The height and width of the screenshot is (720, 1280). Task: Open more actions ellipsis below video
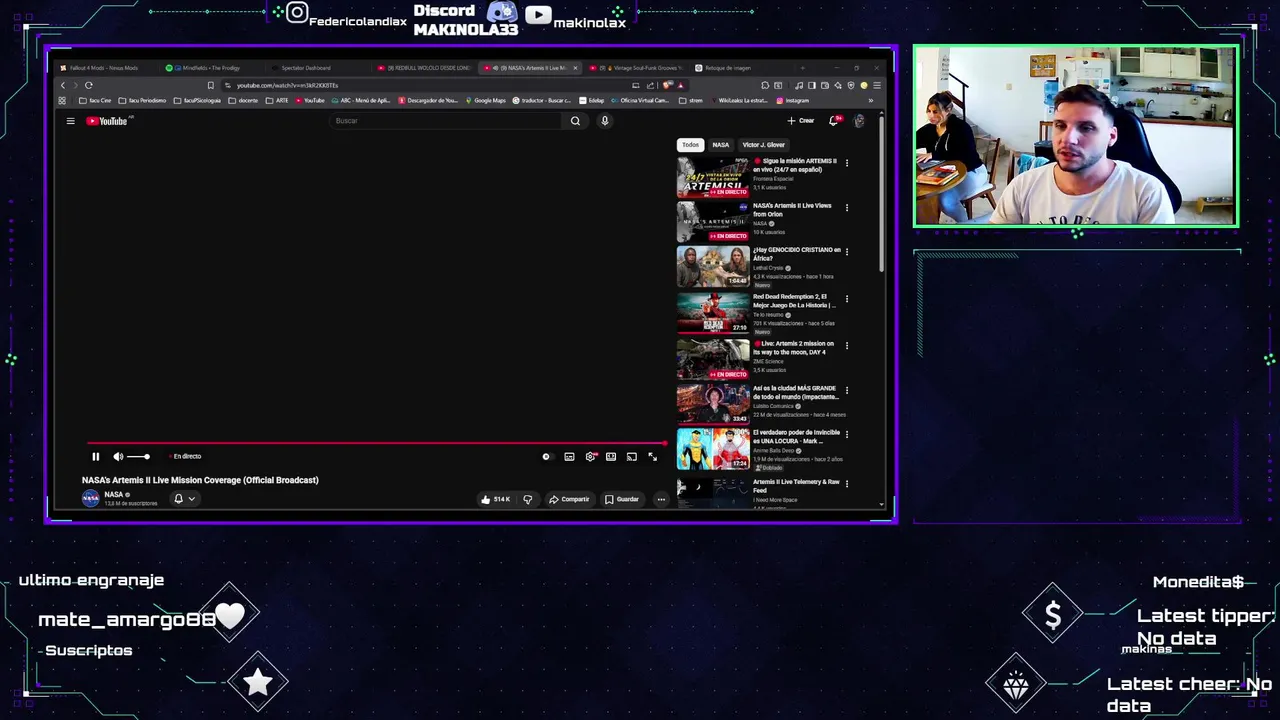pyautogui.click(x=661, y=499)
